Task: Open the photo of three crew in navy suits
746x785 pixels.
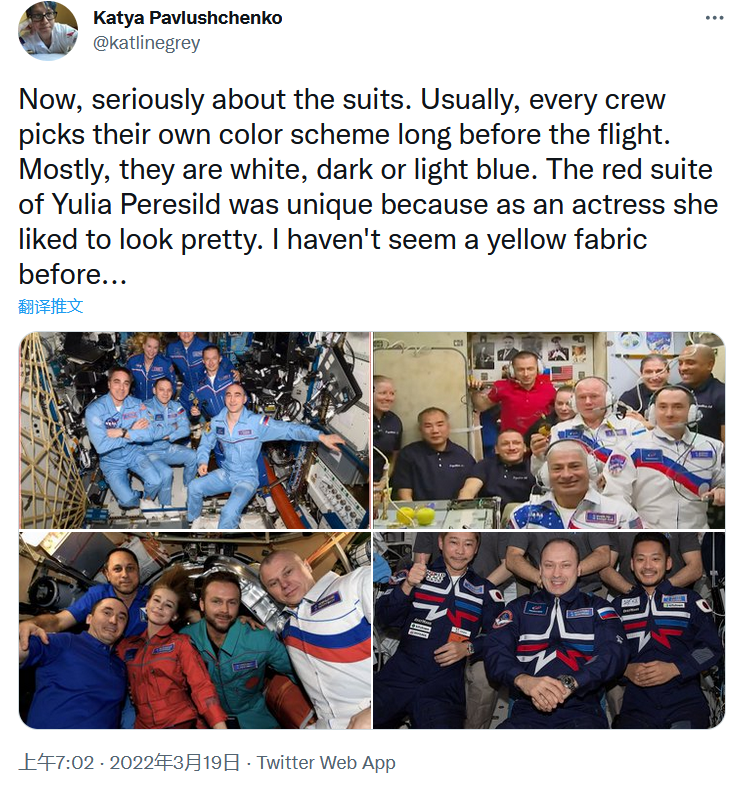Action: pos(549,630)
